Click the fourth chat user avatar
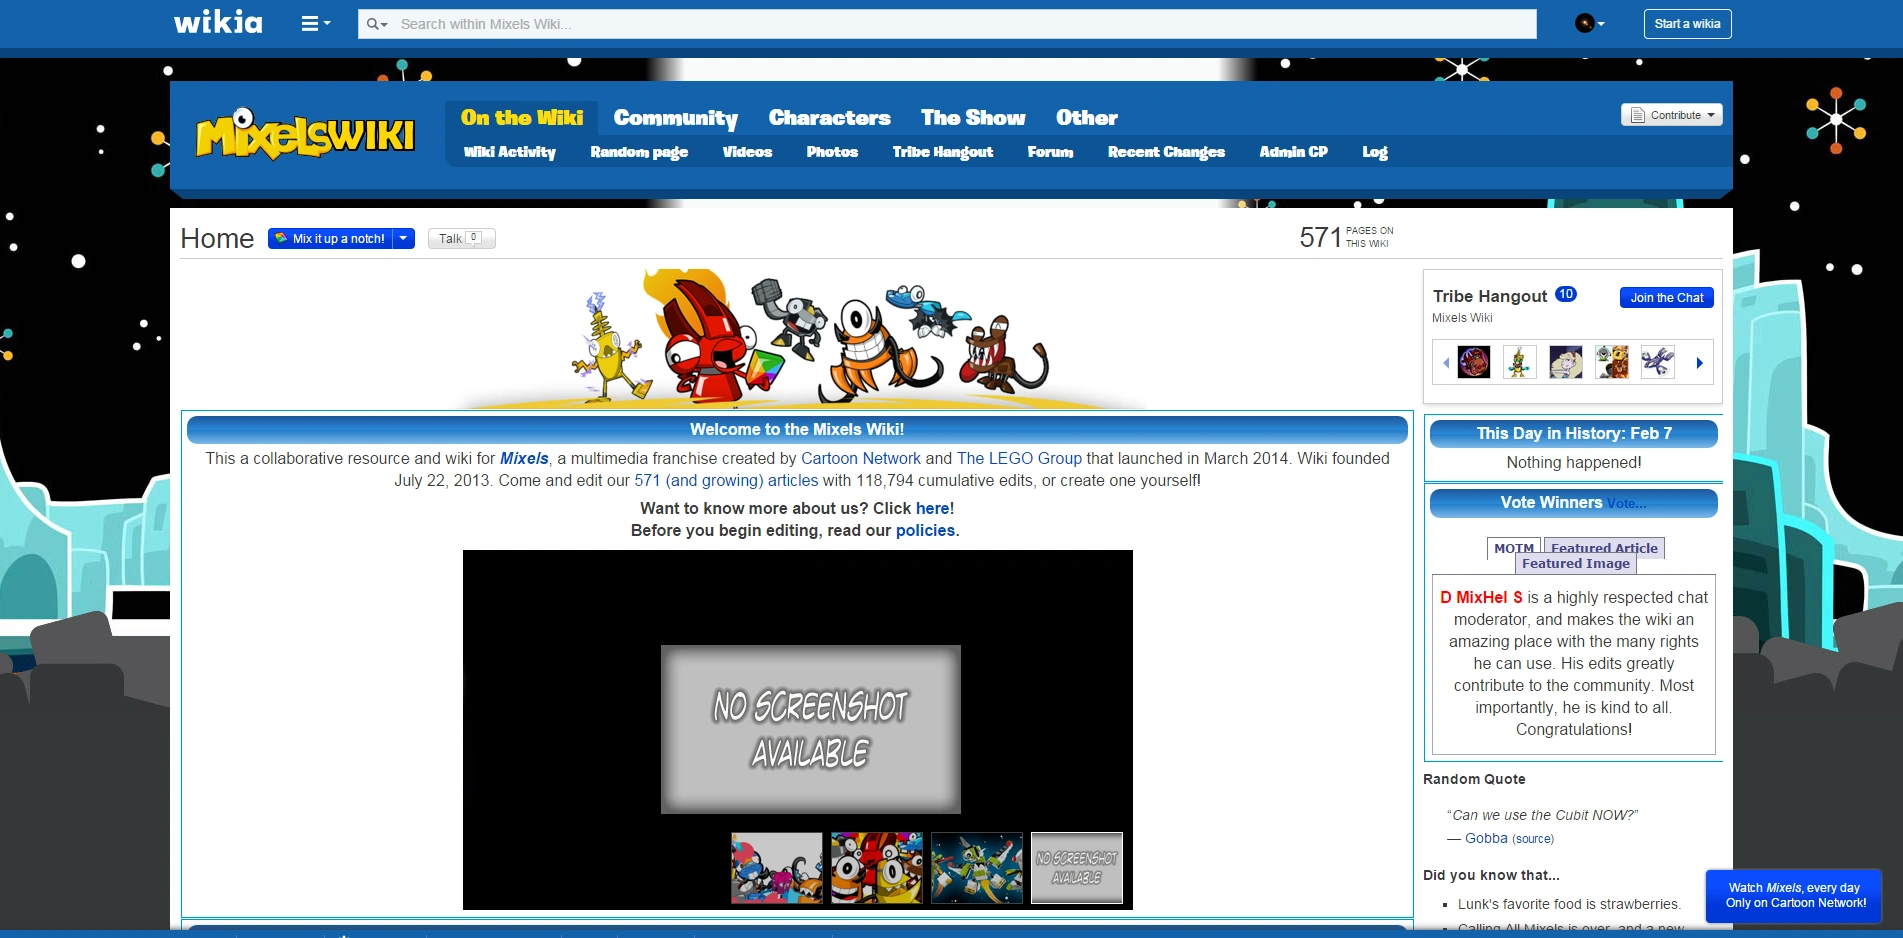1903x938 pixels. point(1612,362)
